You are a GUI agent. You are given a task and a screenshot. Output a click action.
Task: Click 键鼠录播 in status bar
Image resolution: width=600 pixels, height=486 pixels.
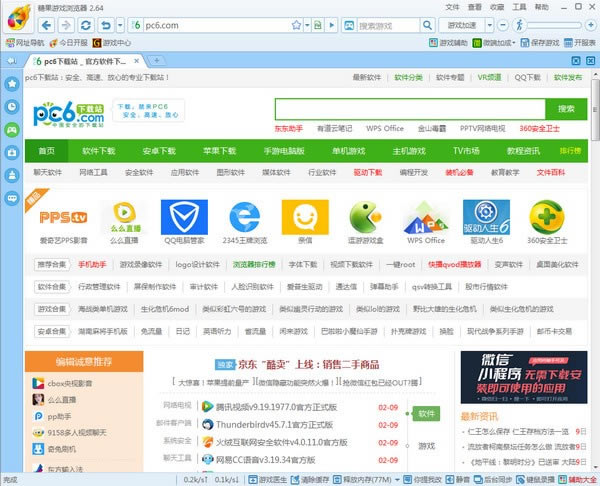pos(535,480)
